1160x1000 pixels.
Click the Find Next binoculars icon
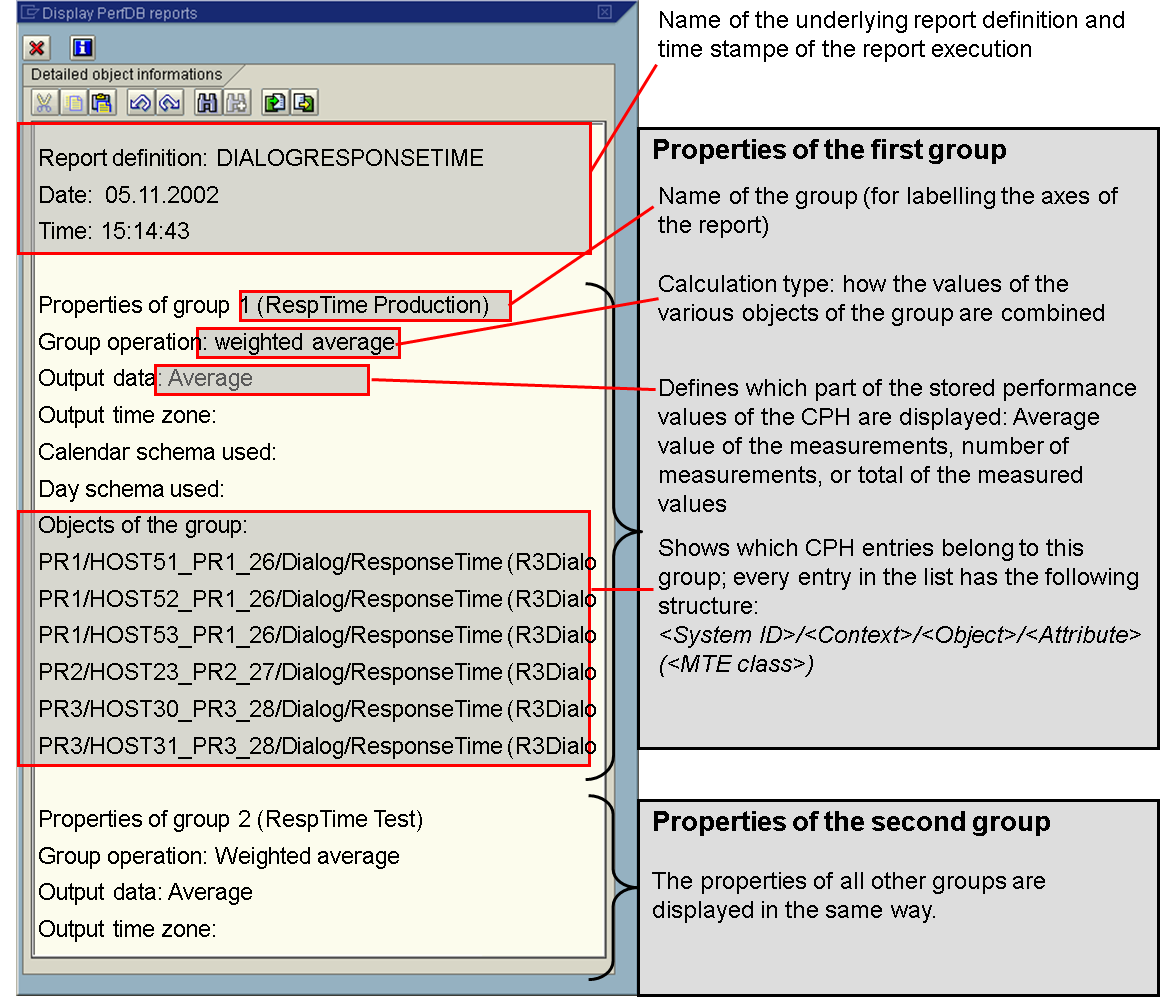coord(236,102)
